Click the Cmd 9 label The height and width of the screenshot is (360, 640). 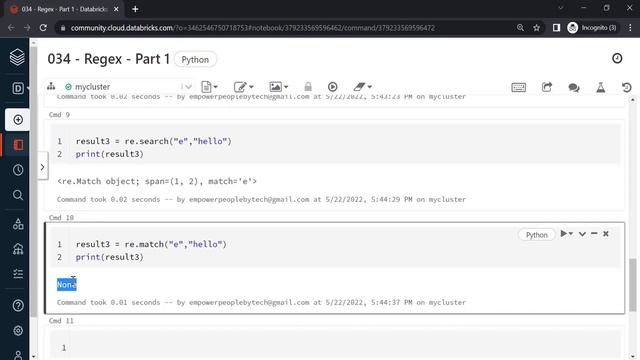coord(59,115)
